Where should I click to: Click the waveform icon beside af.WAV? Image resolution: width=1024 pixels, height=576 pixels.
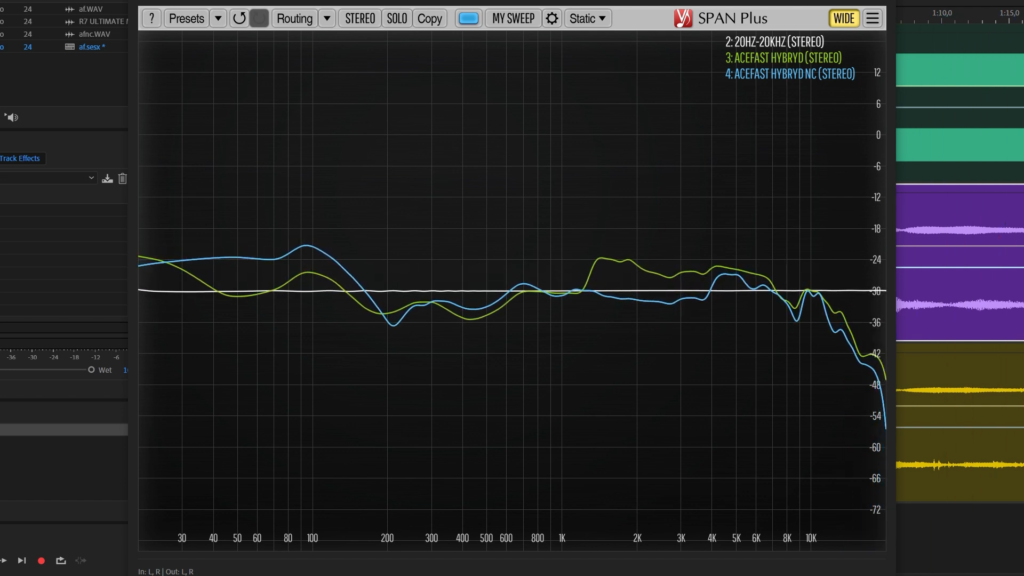pos(70,9)
